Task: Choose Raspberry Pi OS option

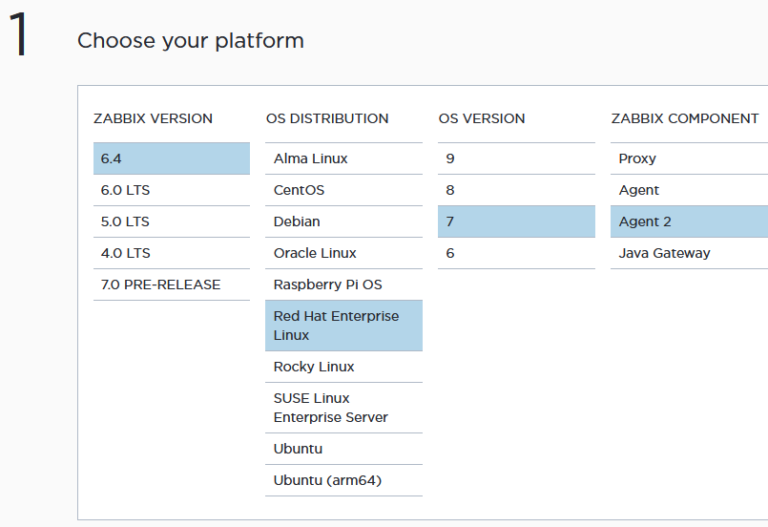Action: click(343, 285)
